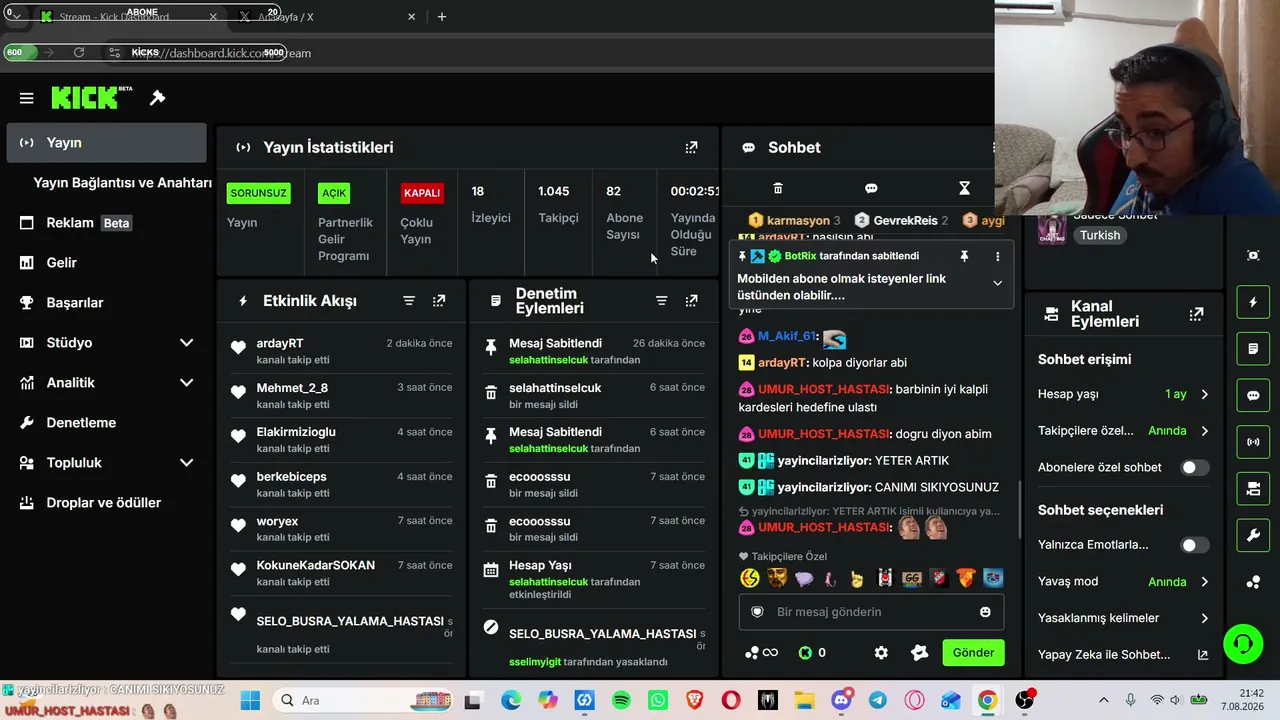Open username M_Akif_61 in chat

point(786,337)
